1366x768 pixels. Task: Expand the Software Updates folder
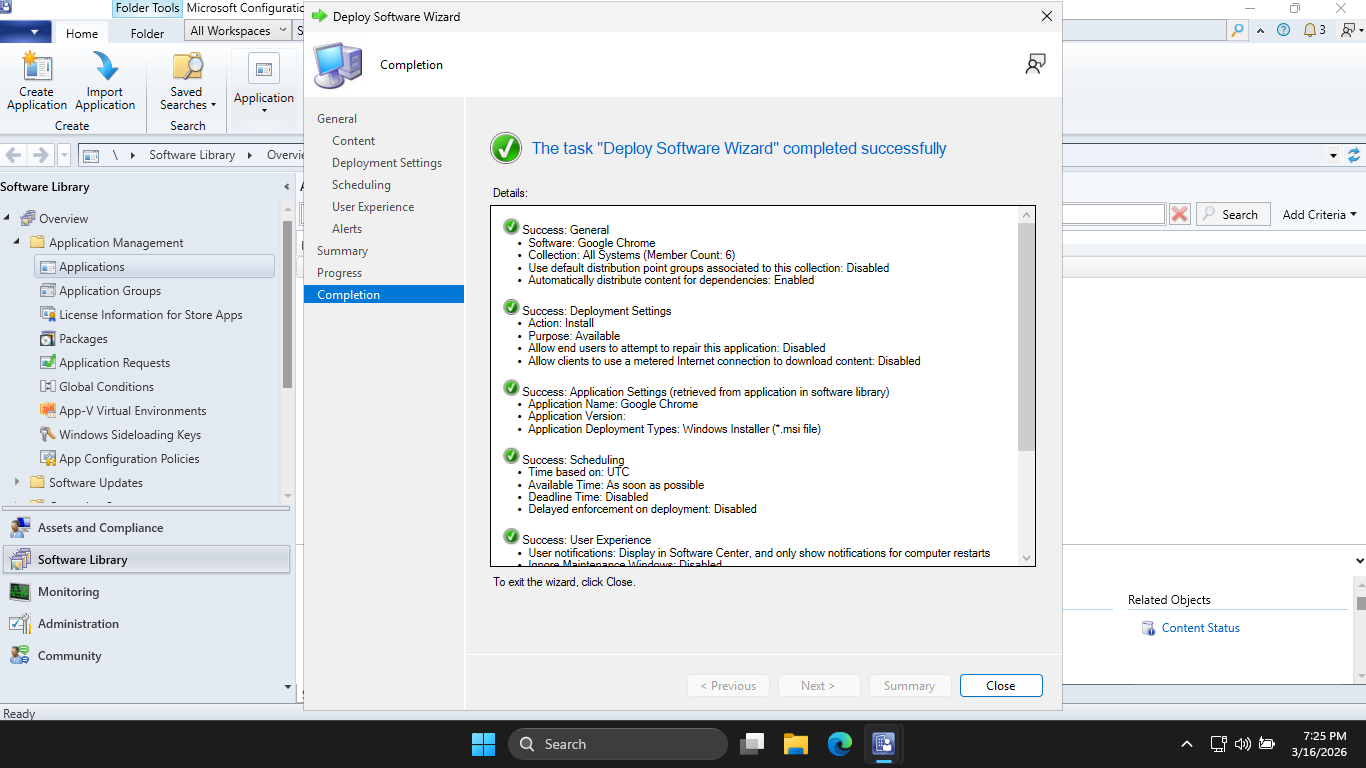click(x=17, y=483)
